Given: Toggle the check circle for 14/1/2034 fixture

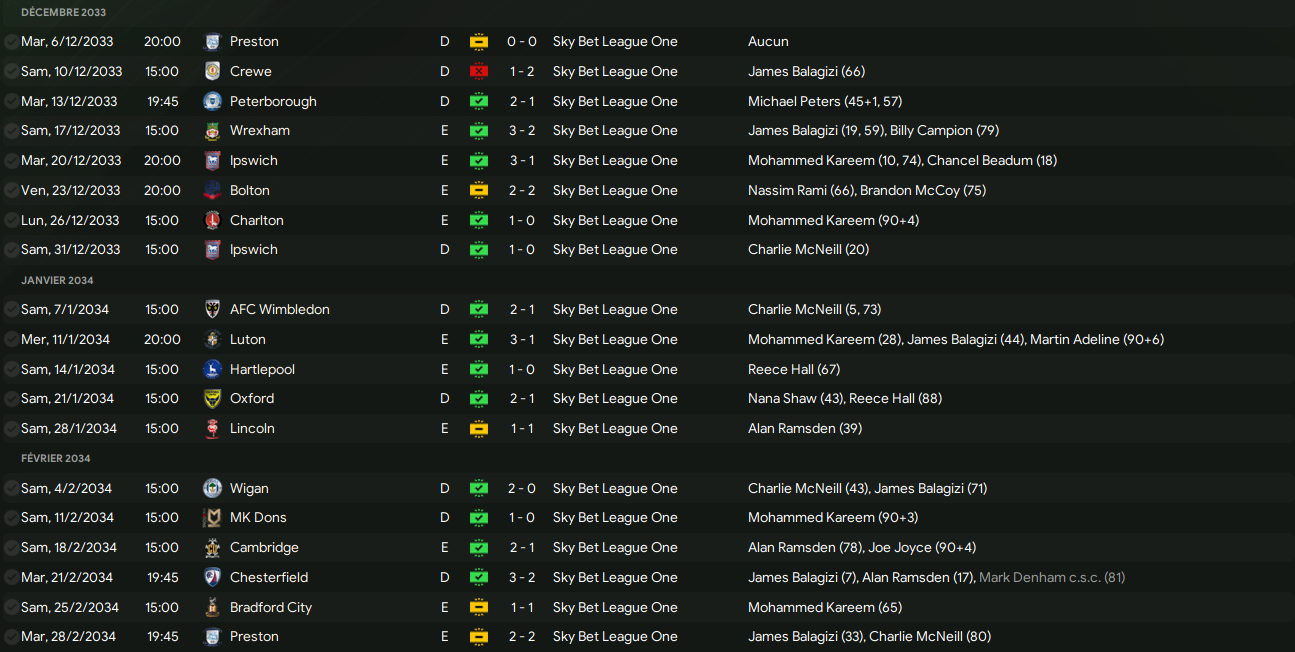Looking at the screenshot, I should coord(11,369).
